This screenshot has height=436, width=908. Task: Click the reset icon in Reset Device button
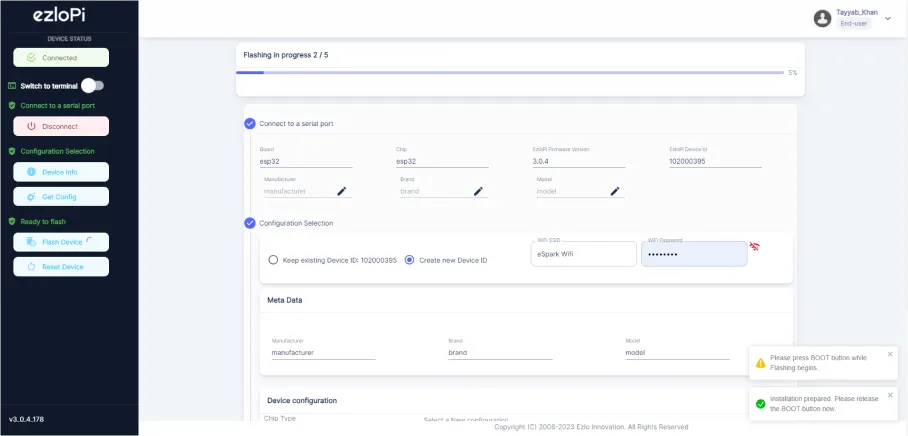pyautogui.click(x=31, y=267)
